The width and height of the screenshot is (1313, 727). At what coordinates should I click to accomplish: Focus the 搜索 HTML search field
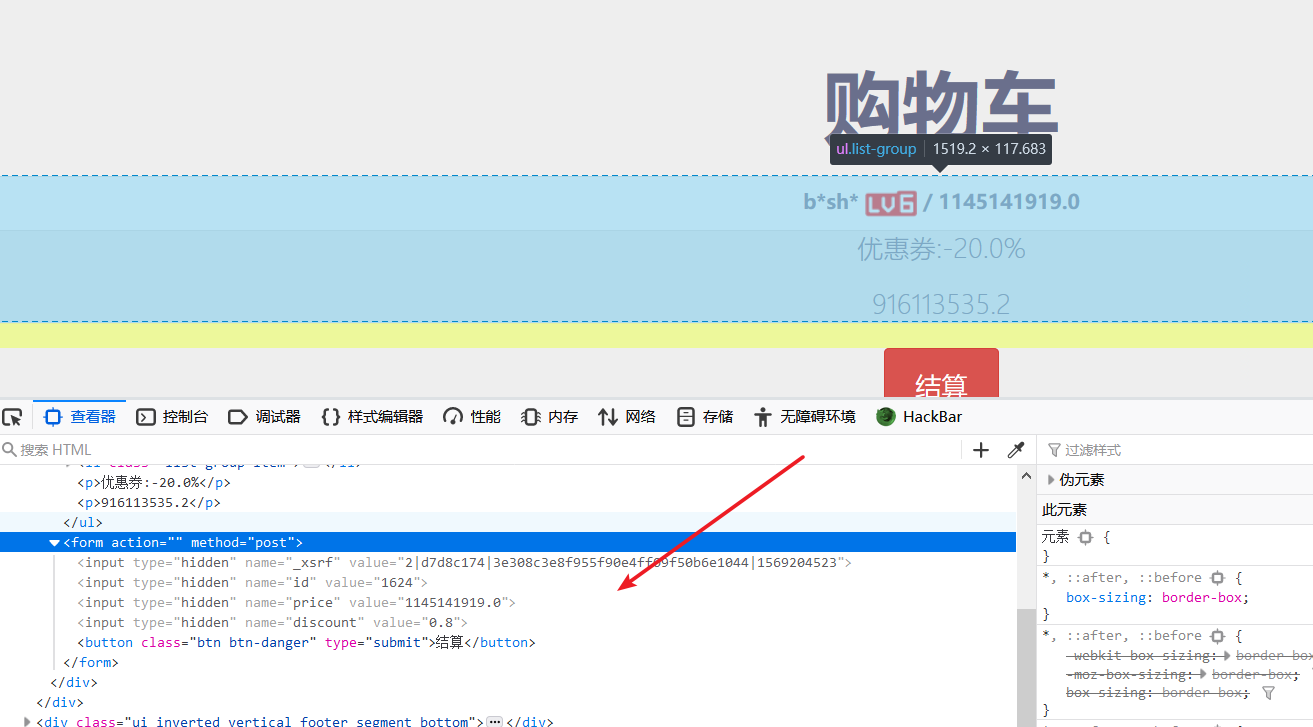pyautogui.click(x=480, y=450)
